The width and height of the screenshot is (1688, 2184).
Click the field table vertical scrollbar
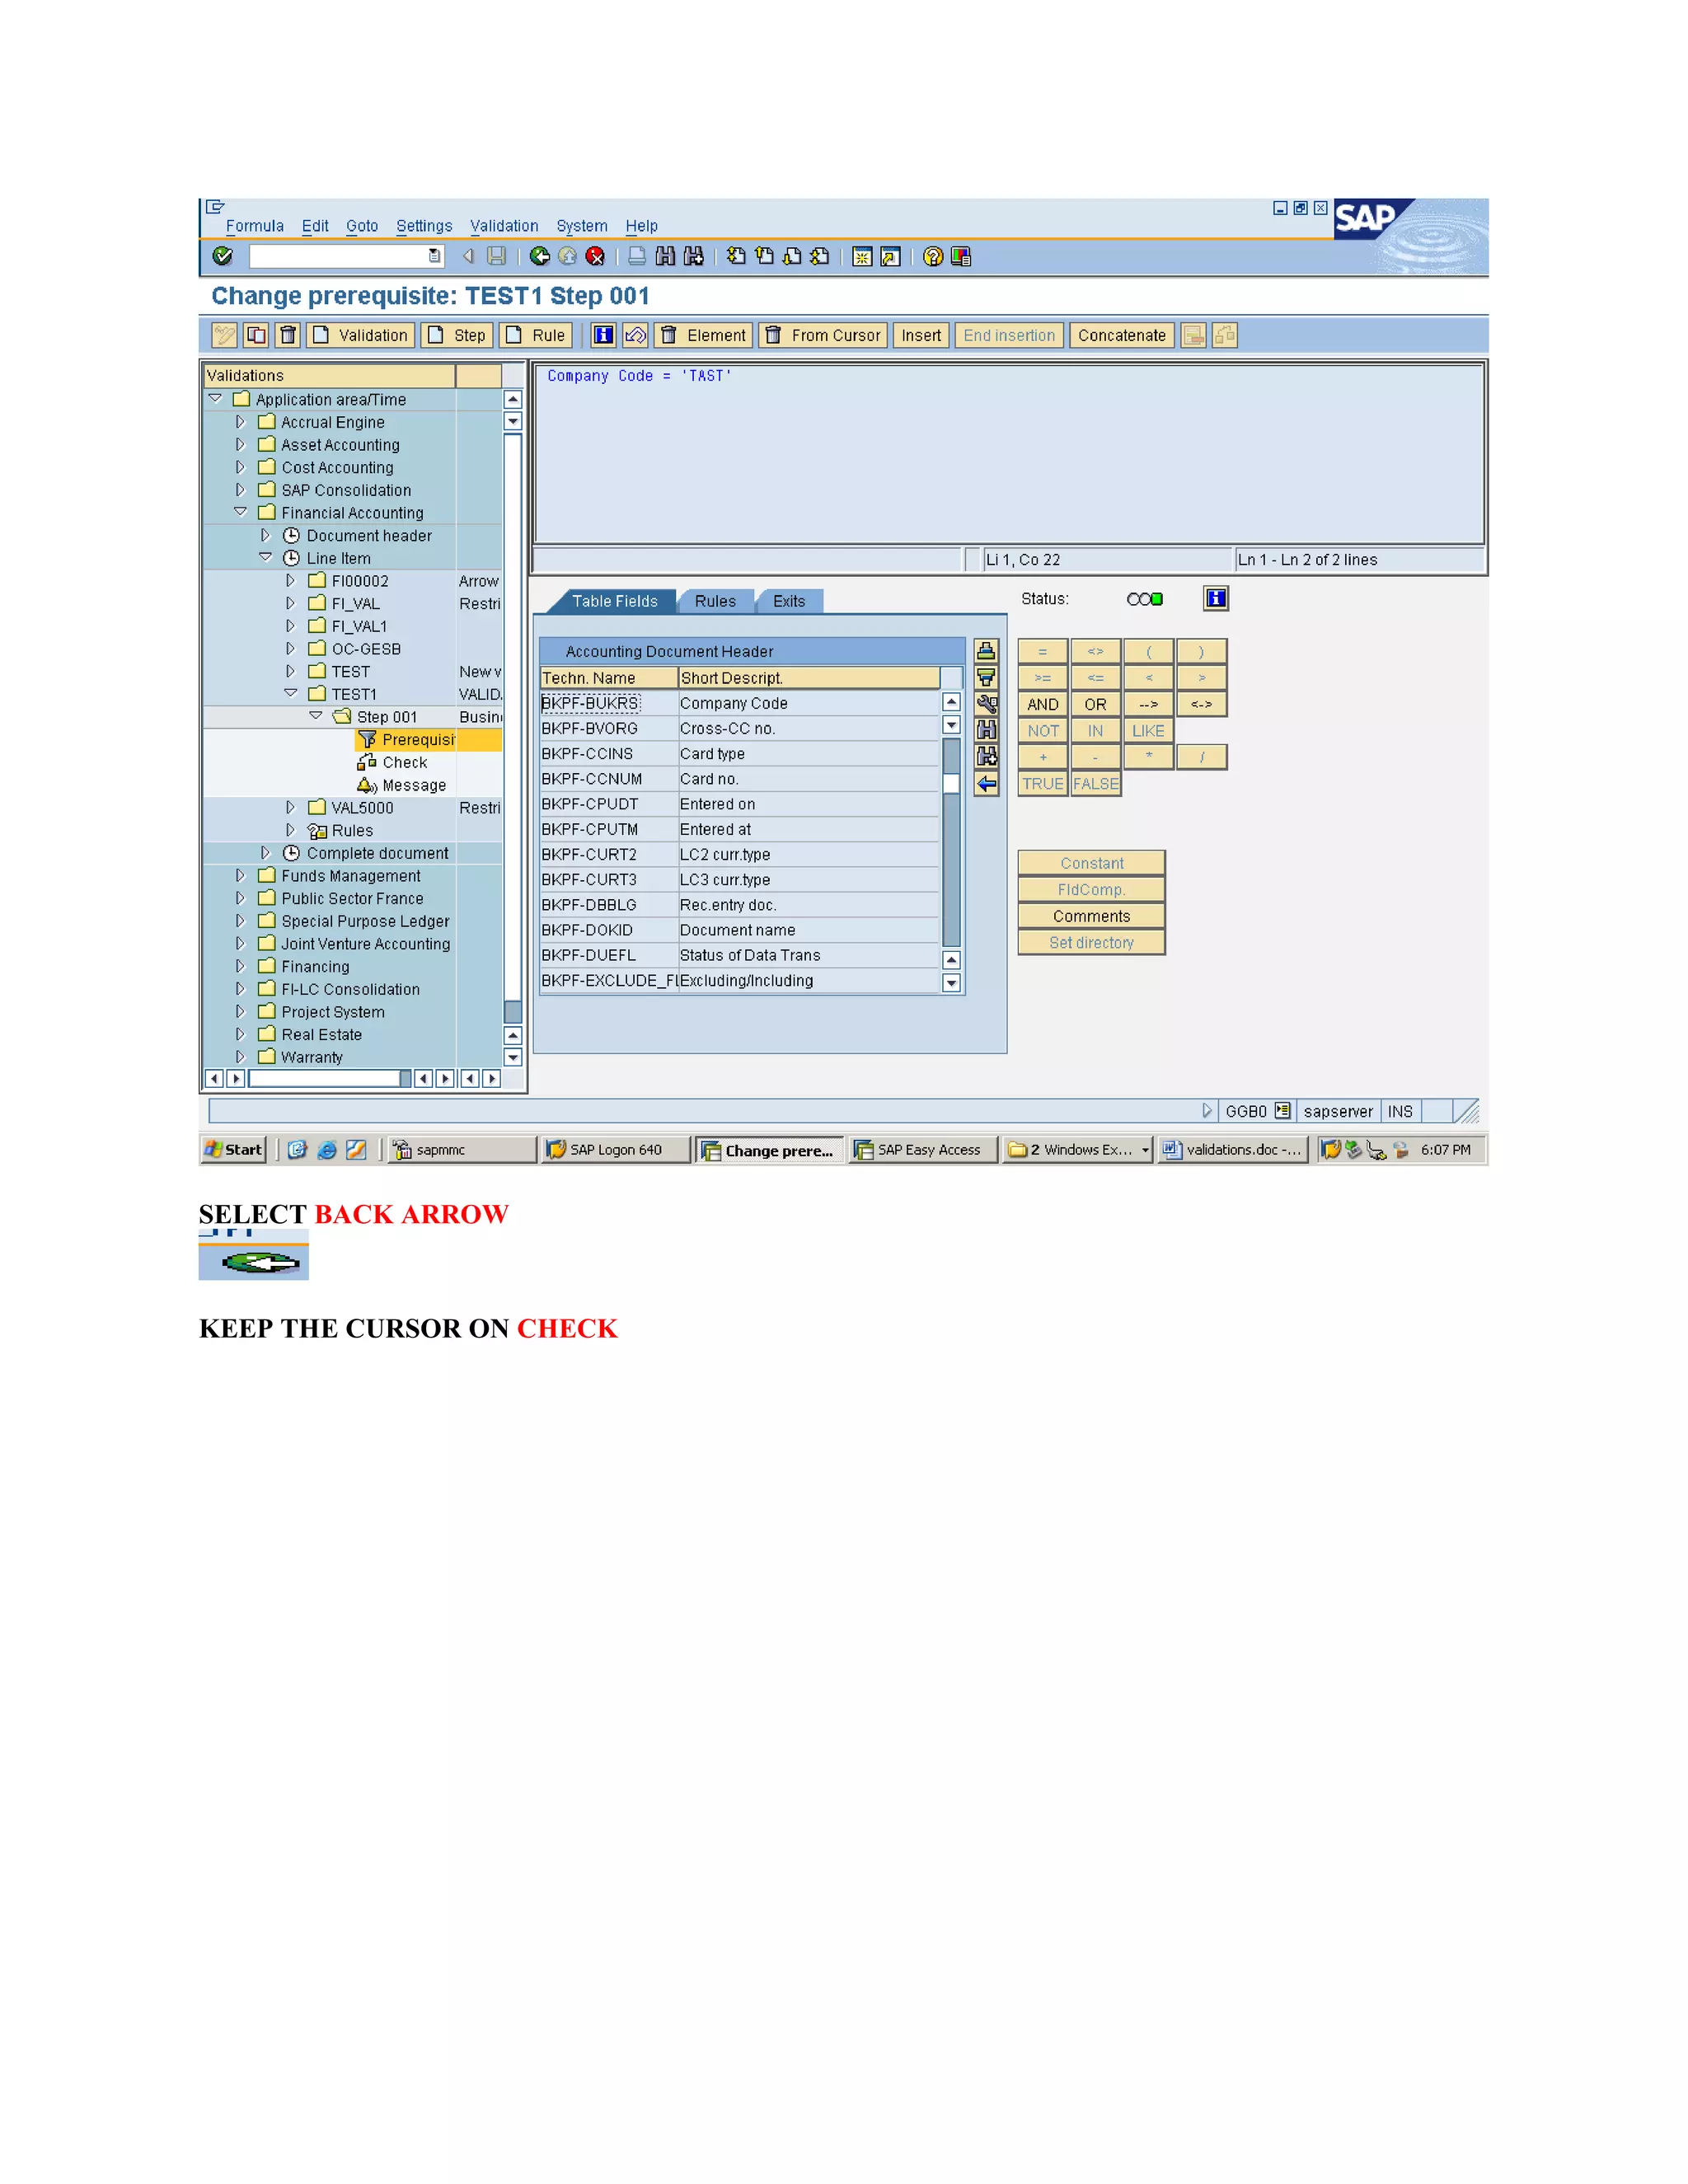[x=952, y=842]
